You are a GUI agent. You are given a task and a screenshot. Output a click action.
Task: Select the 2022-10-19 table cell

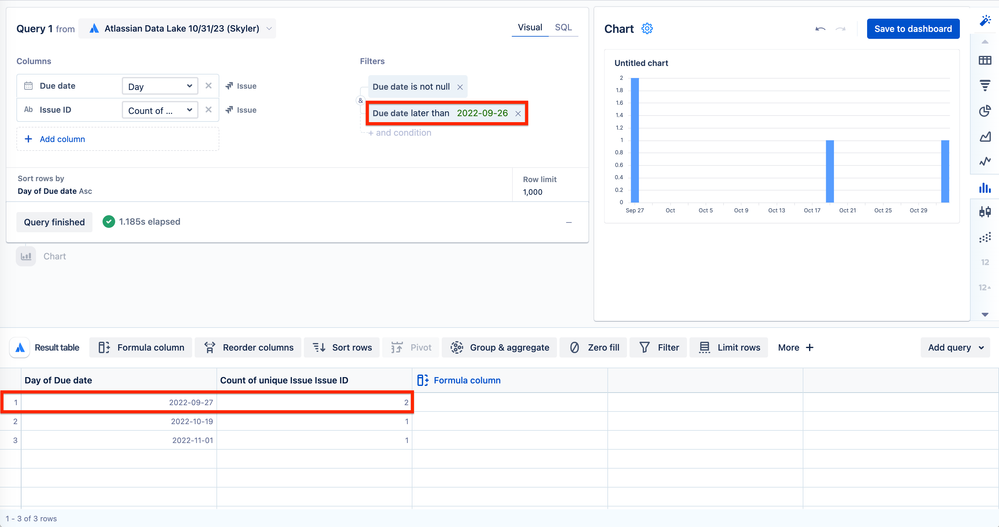pos(119,421)
